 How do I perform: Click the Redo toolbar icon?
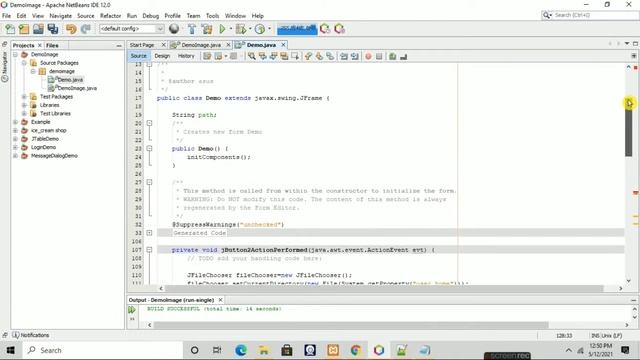(85, 29)
